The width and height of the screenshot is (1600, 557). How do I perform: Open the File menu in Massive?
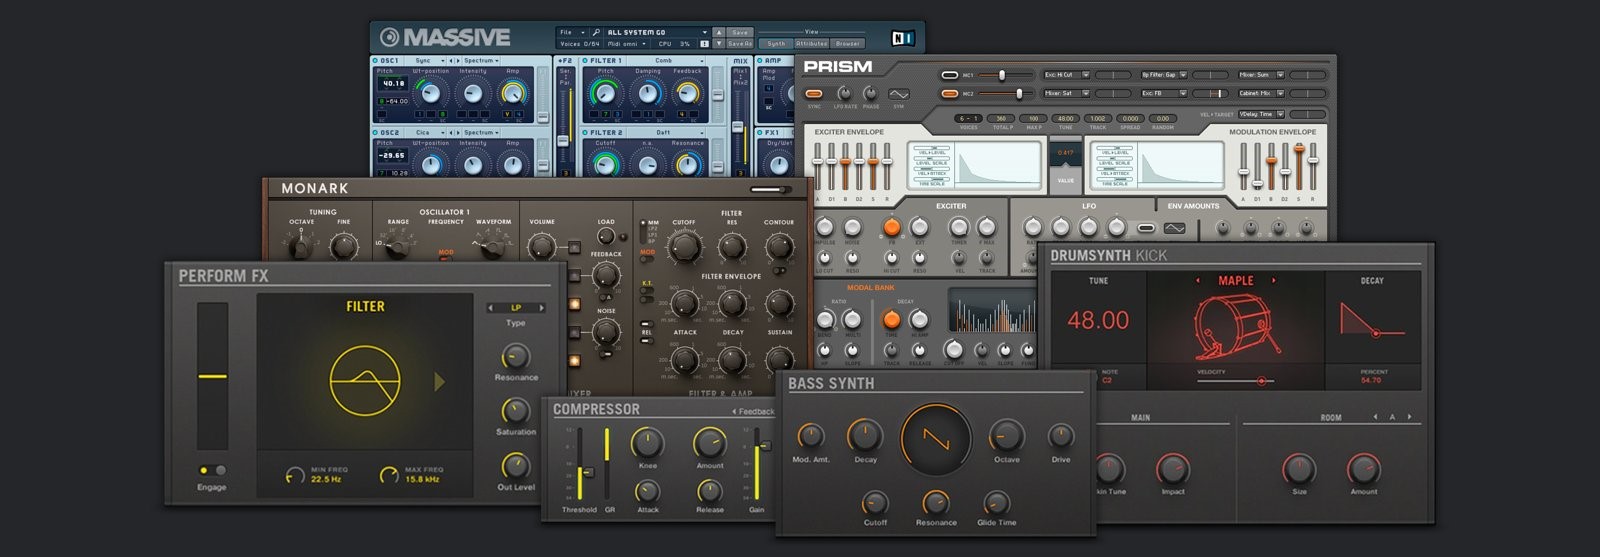click(x=572, y=32)
